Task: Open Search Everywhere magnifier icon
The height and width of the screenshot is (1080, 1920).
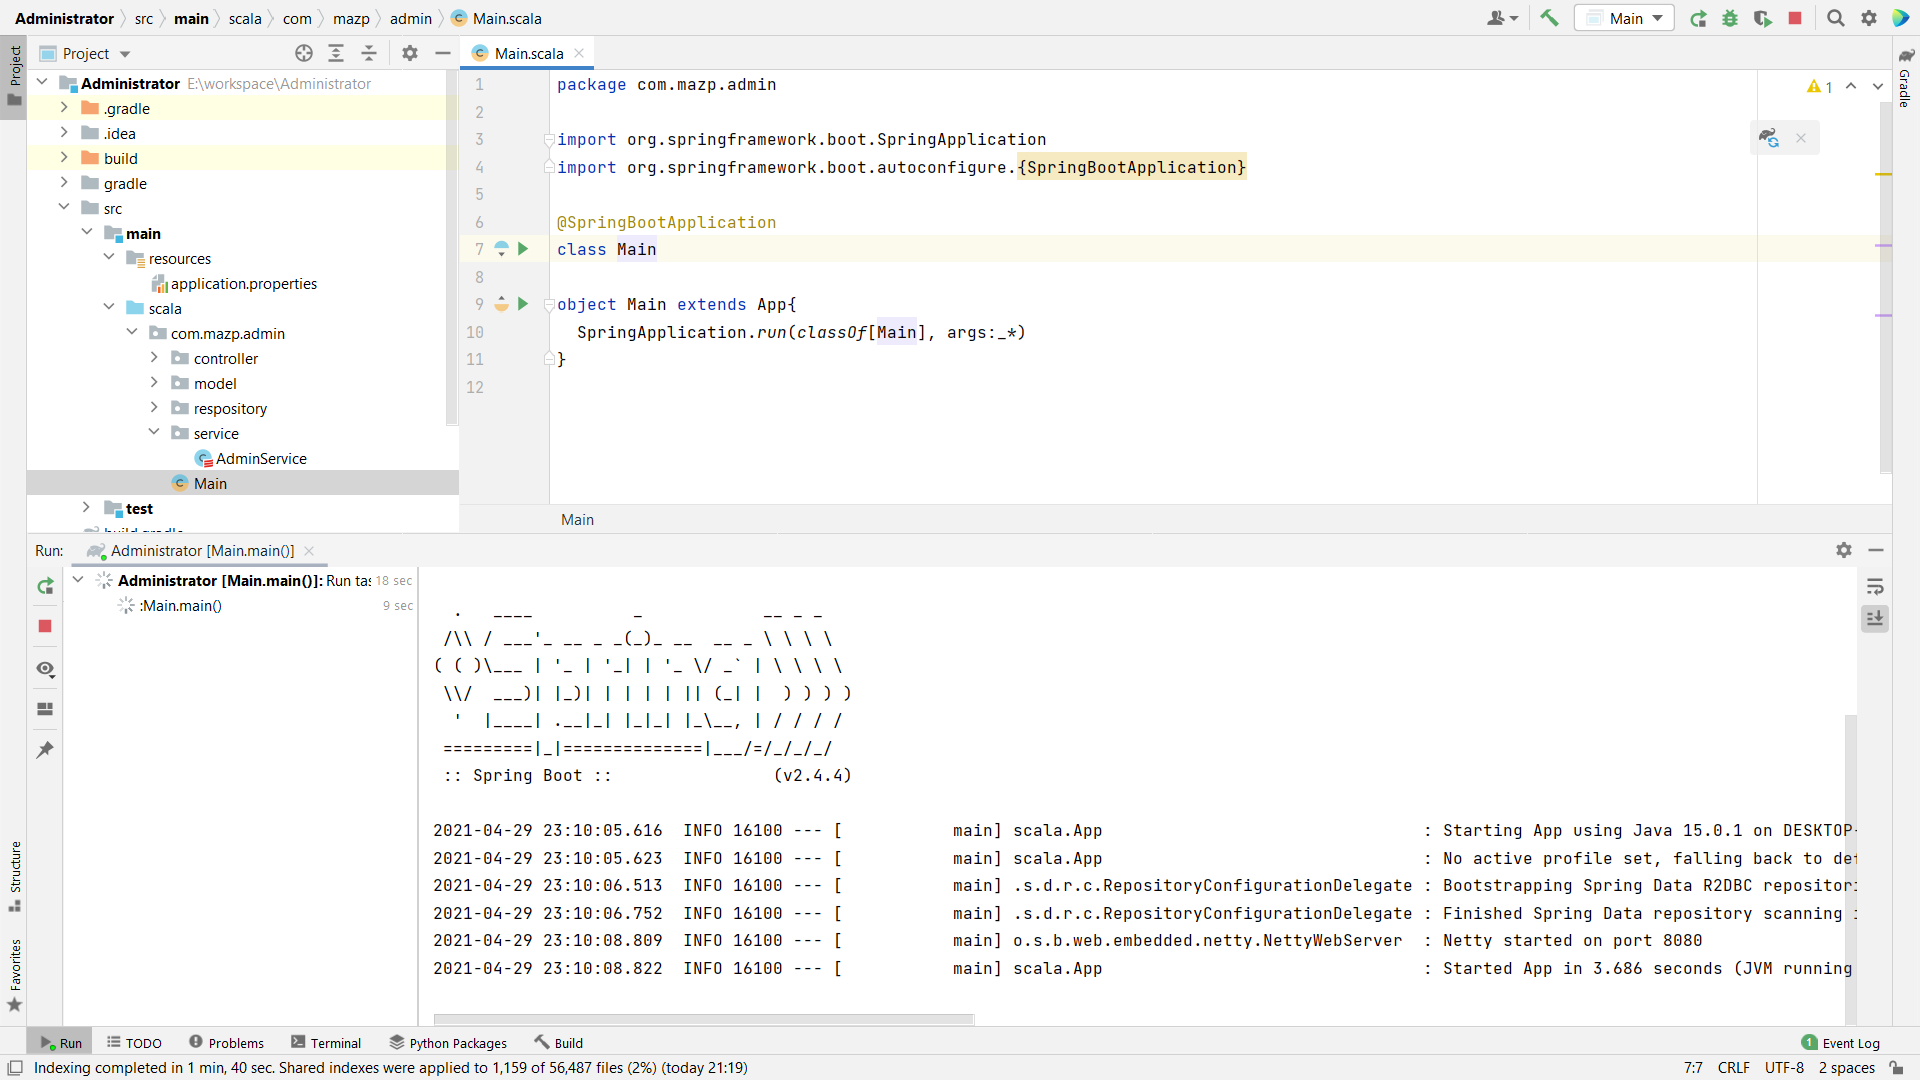Action: [x=1835, y=18]
